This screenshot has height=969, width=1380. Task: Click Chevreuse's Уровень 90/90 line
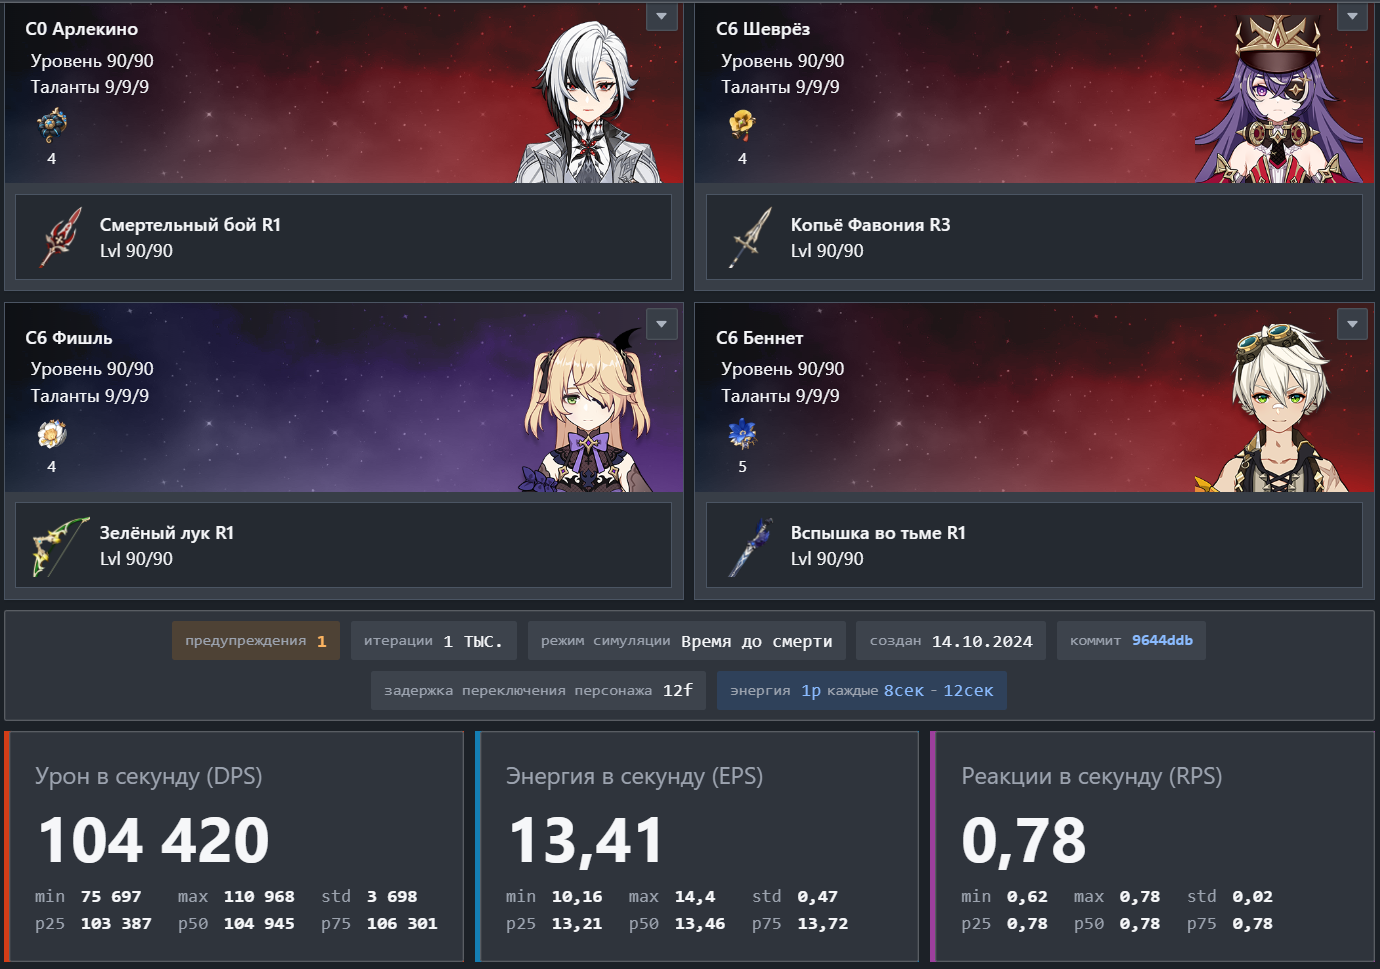783,61
